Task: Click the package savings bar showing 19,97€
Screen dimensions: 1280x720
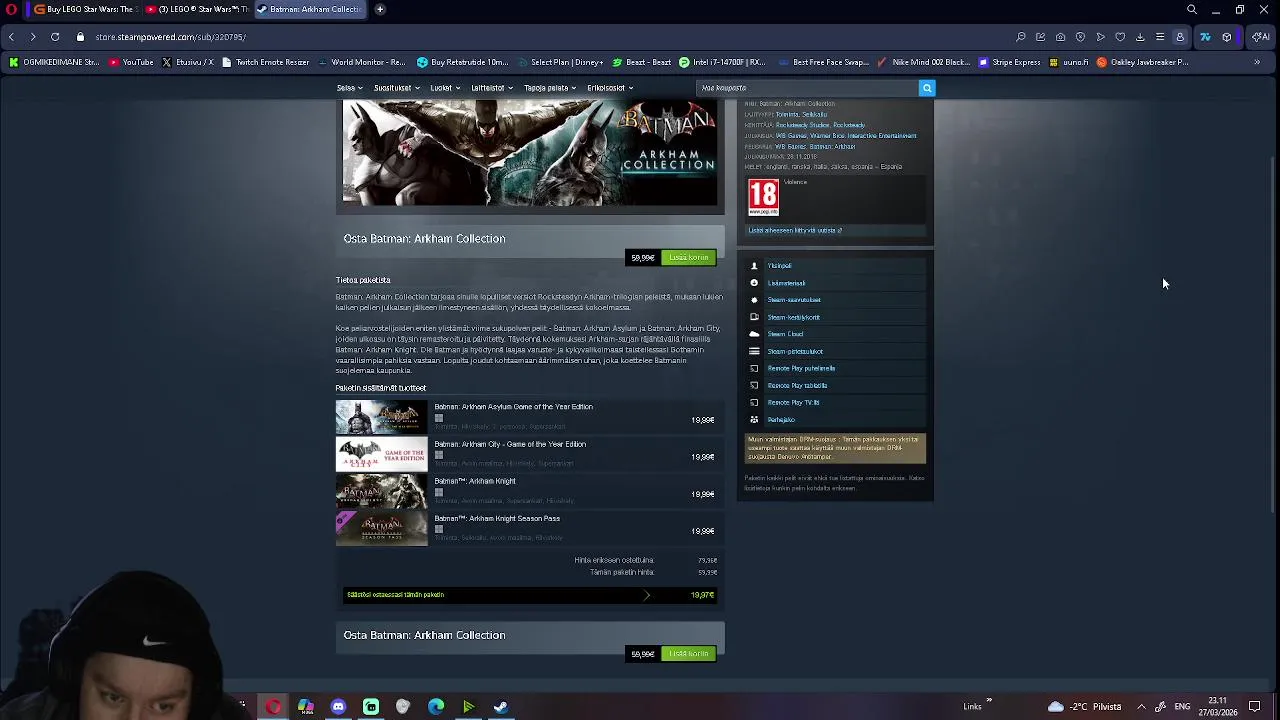Action: click(x=530, y=595)
